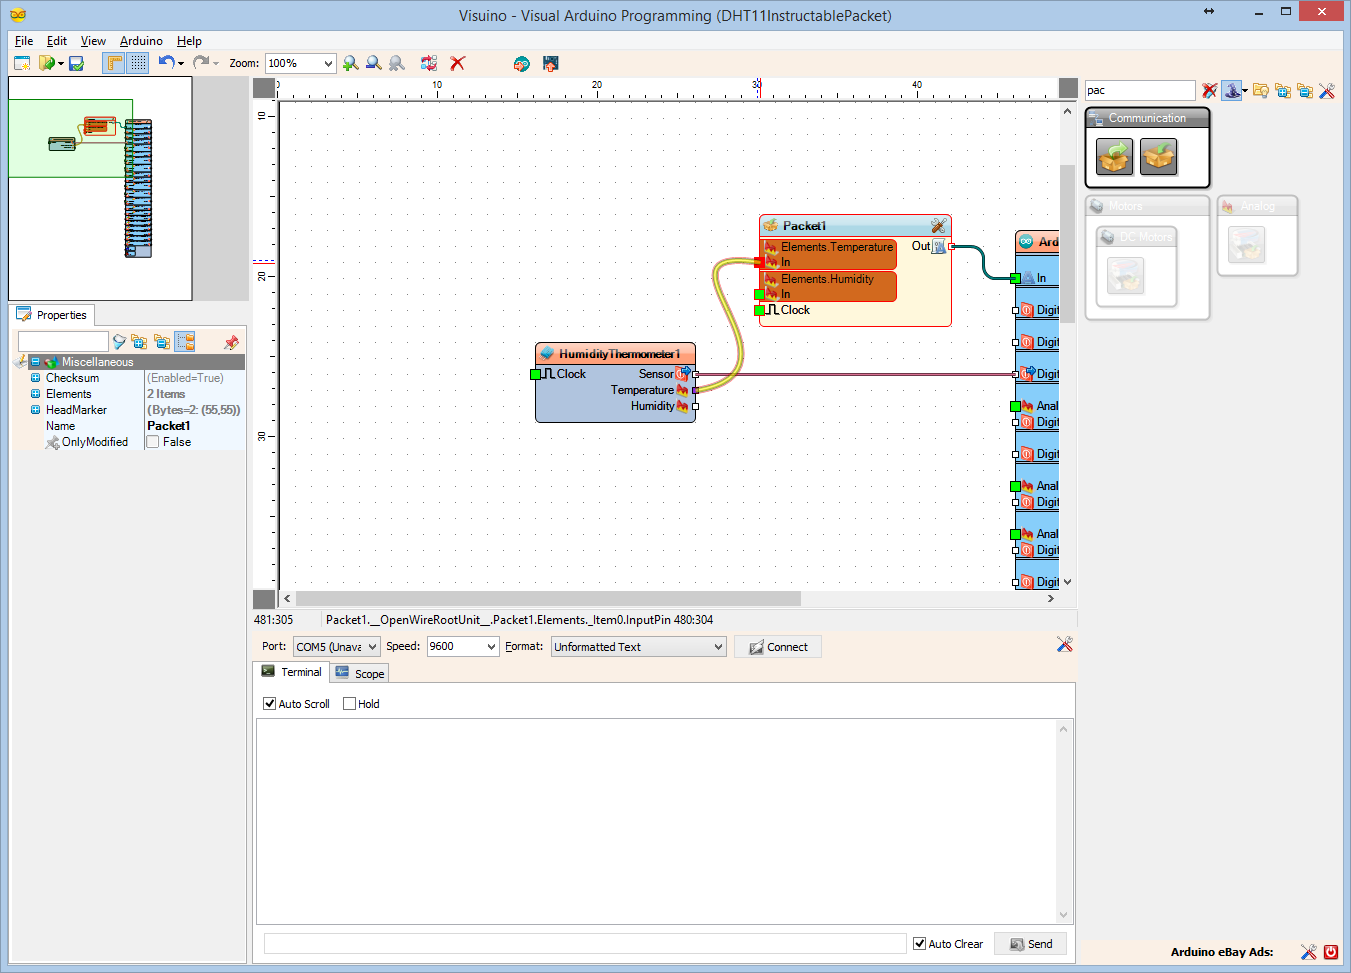
Task: Open the wizard tool icon above the toolbox
Action: click(x=1232, y=90)
